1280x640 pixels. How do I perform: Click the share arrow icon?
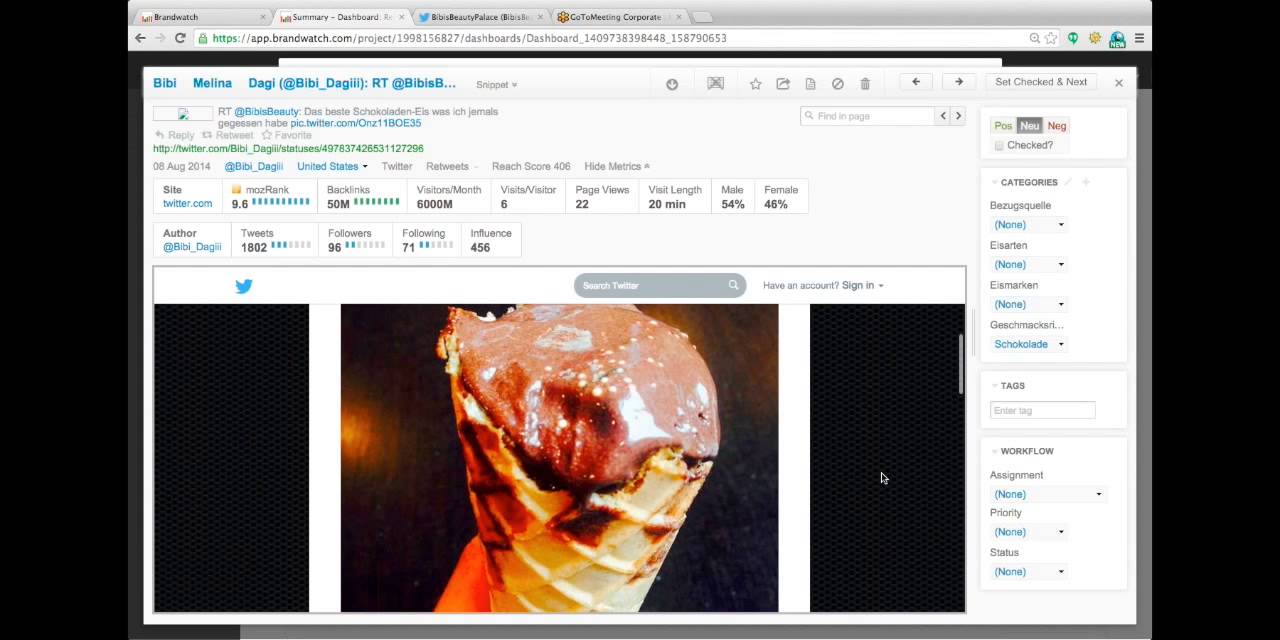[783, 84]
